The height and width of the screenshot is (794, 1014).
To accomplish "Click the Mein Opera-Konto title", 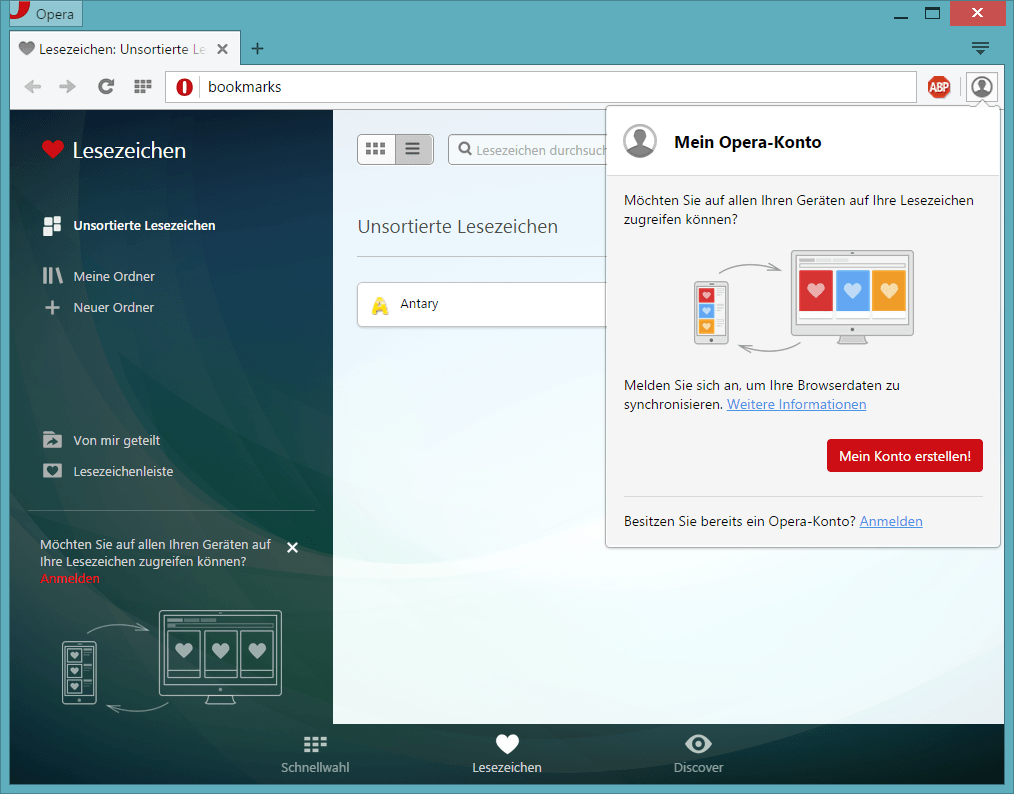I will [748, 142].
